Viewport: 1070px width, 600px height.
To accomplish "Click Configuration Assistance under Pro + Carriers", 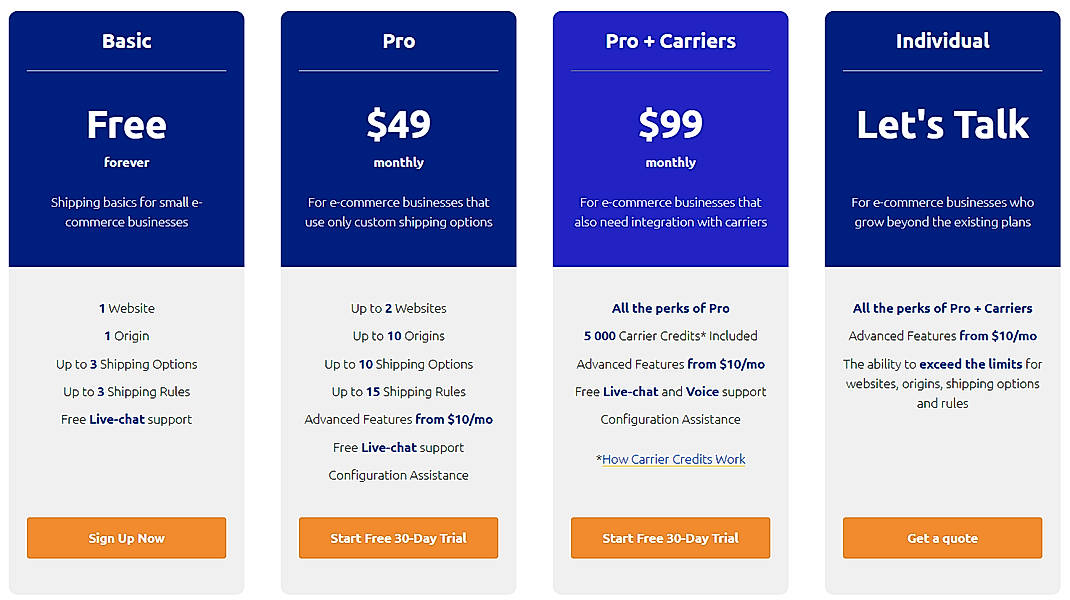I will 670,419.
